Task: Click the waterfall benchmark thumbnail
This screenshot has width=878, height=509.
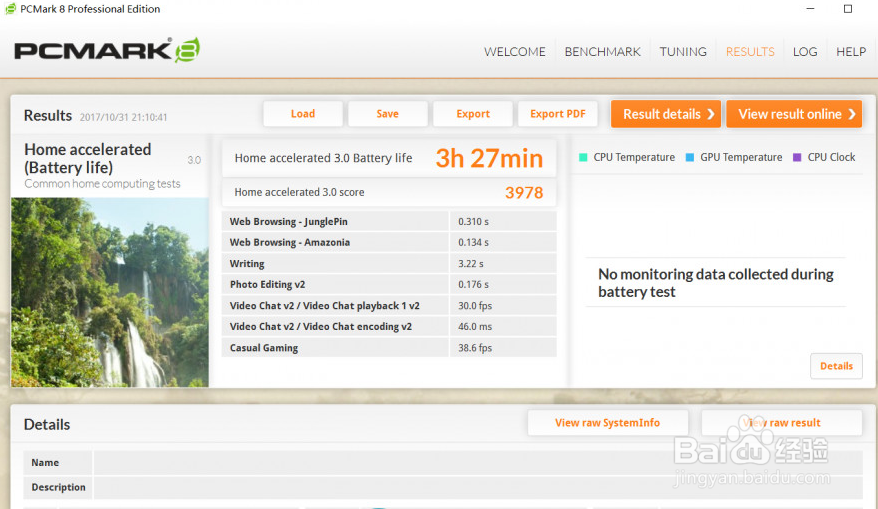Action: pos(110,292)
